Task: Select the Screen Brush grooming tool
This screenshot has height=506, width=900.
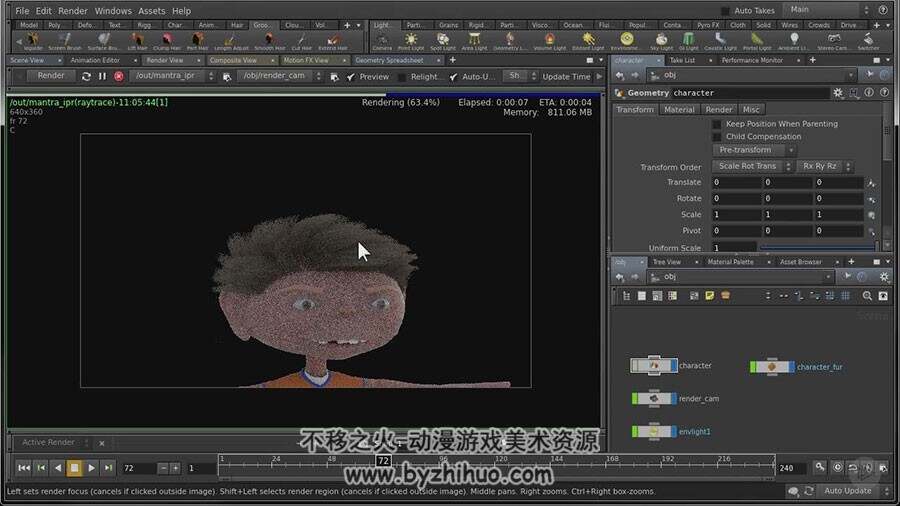Action: 64,41
